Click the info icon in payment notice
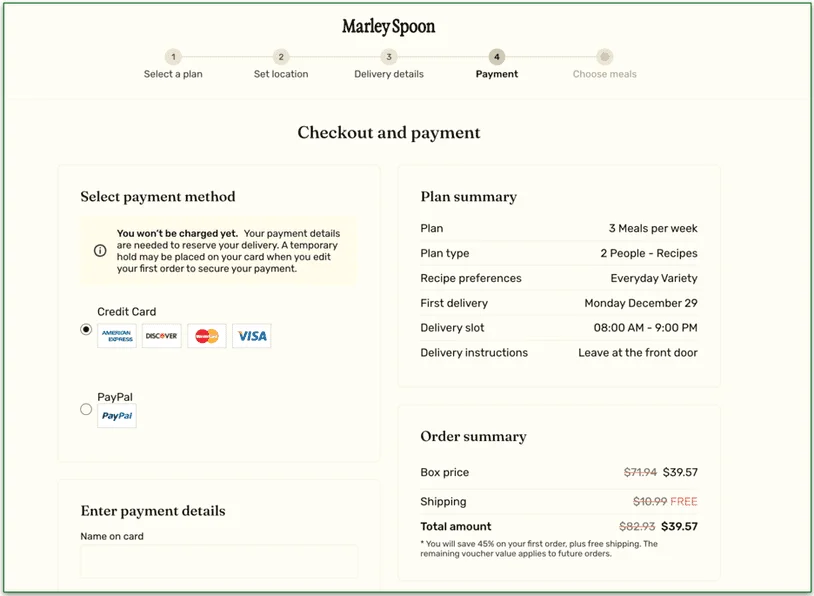Image resolution: width=814 pixels, height=596 pixels. coord(100,251)
